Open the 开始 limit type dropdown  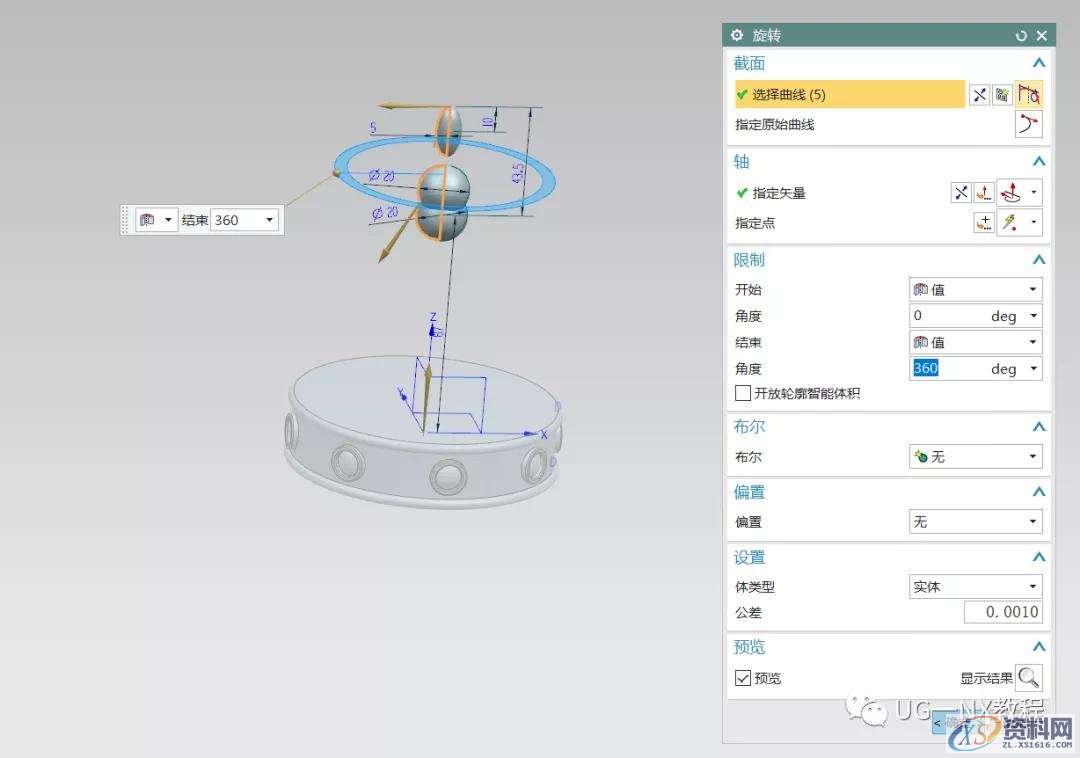975,290
